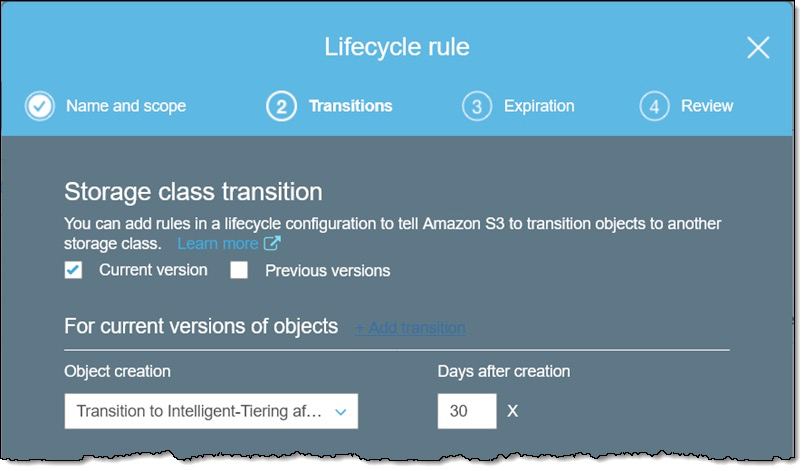
Task: Select the step 2 circle icon
Action: (281, 106)
